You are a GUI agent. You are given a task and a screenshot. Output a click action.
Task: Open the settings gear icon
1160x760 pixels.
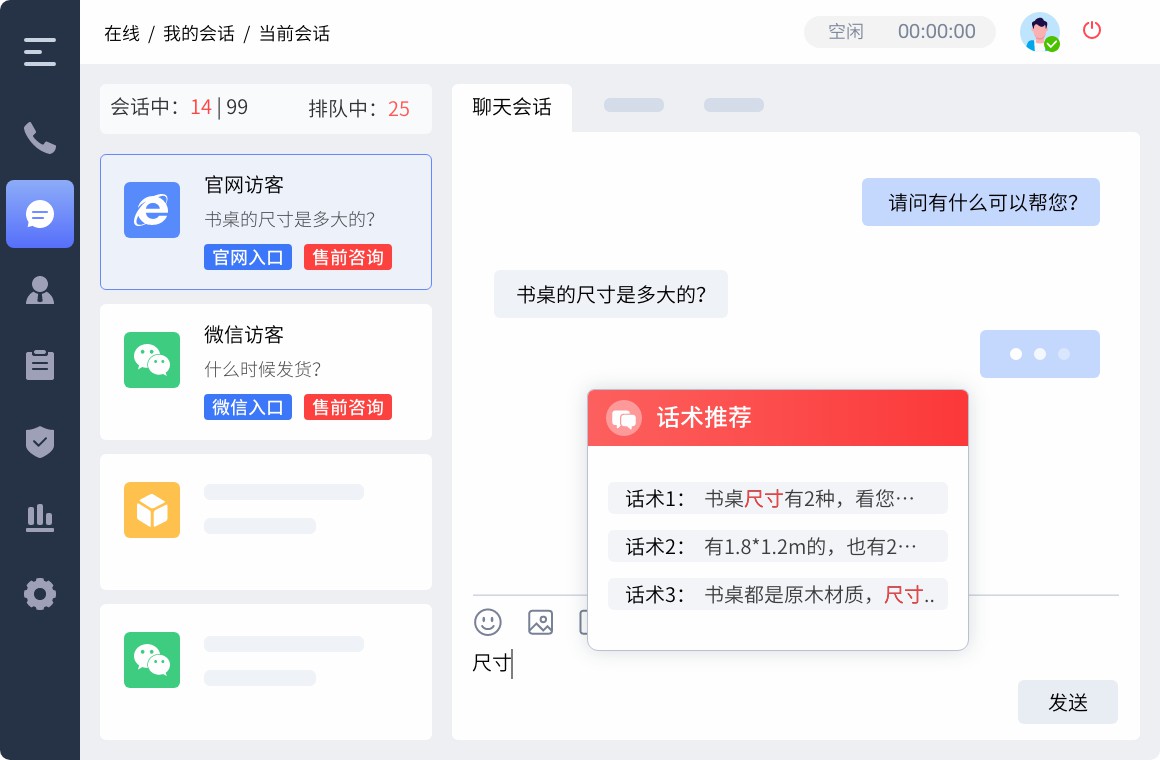pyautogui.click(x=40, y=594)
